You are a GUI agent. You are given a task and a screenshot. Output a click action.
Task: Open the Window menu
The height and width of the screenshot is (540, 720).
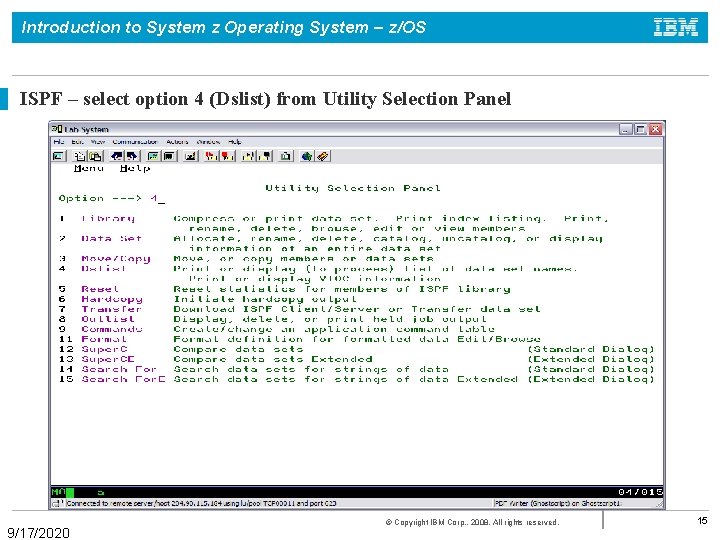pyautogui.click(x=208, y=142)
